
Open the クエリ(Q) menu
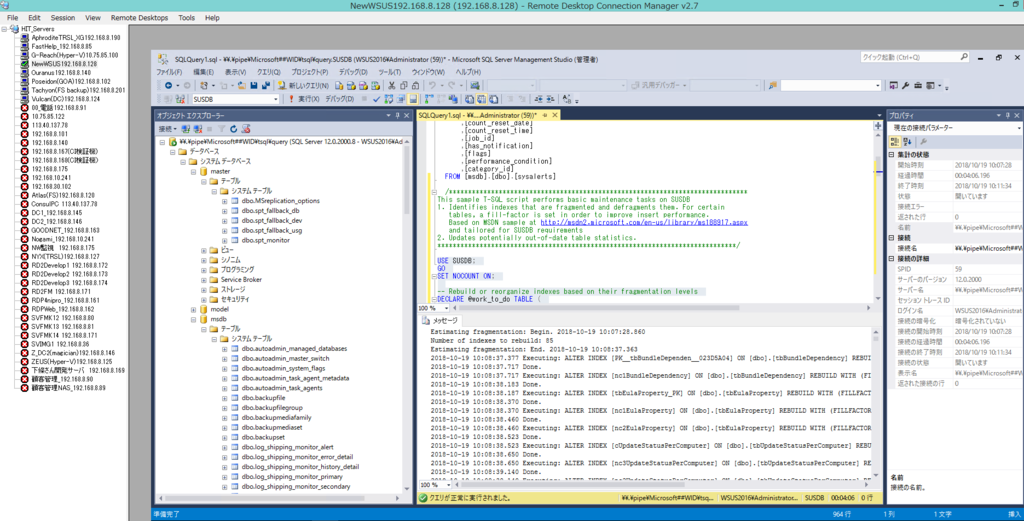[268, 72]
